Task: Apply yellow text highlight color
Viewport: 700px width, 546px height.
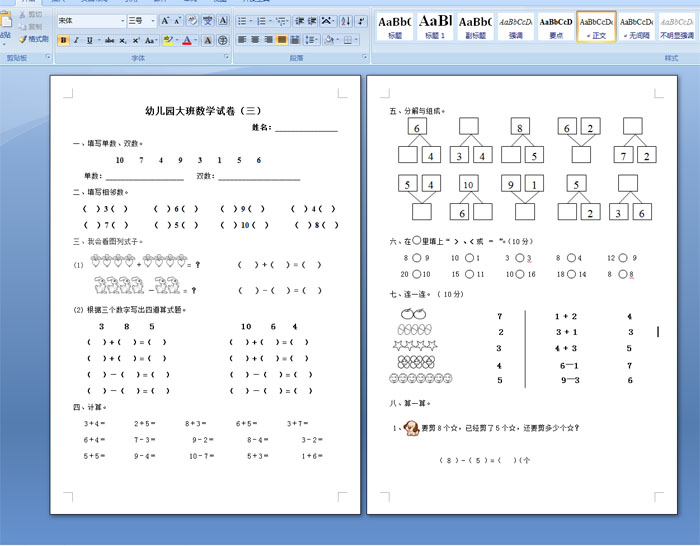Action: (x=167, y=41)
